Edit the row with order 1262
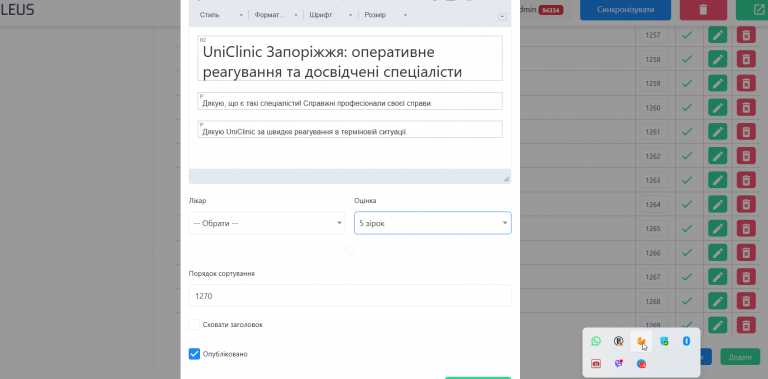 coord(718,156)
